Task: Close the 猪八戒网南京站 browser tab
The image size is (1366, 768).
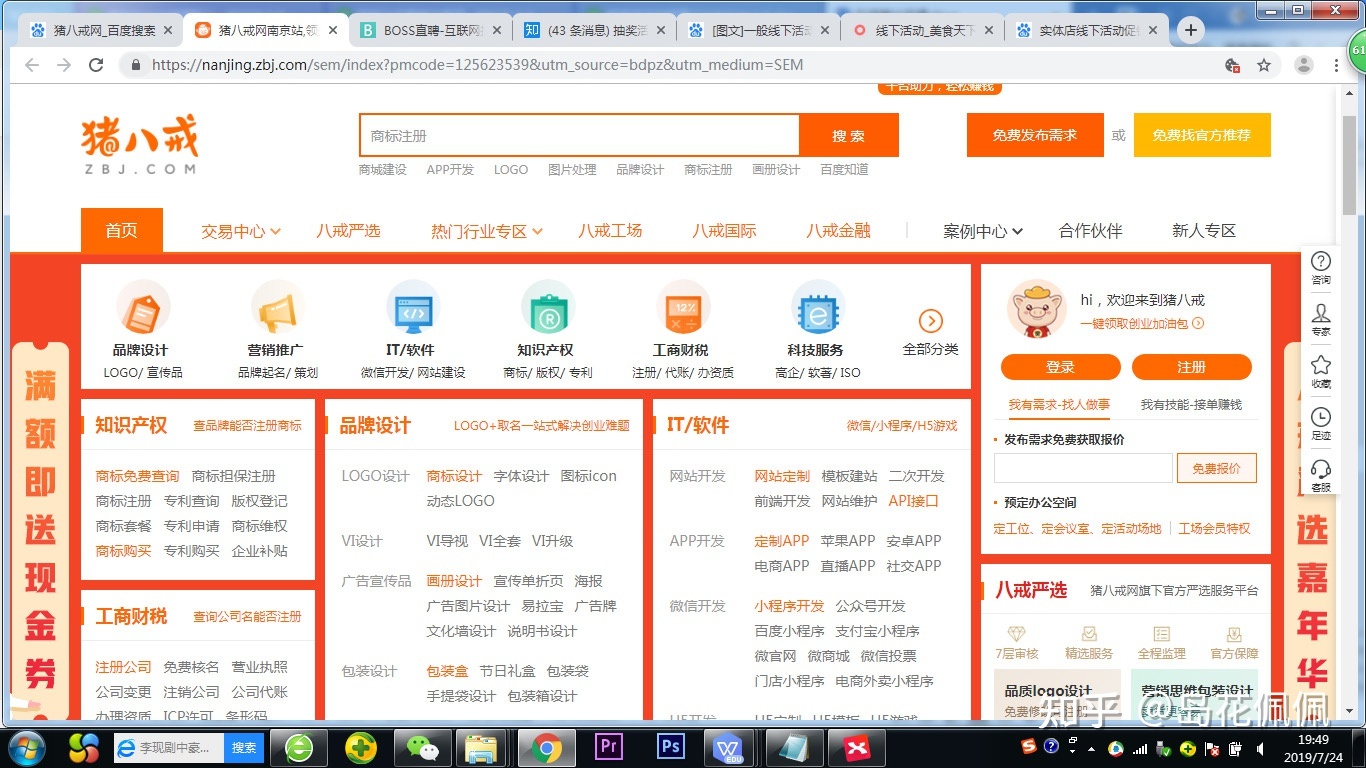Action: [x=332, y=30]
